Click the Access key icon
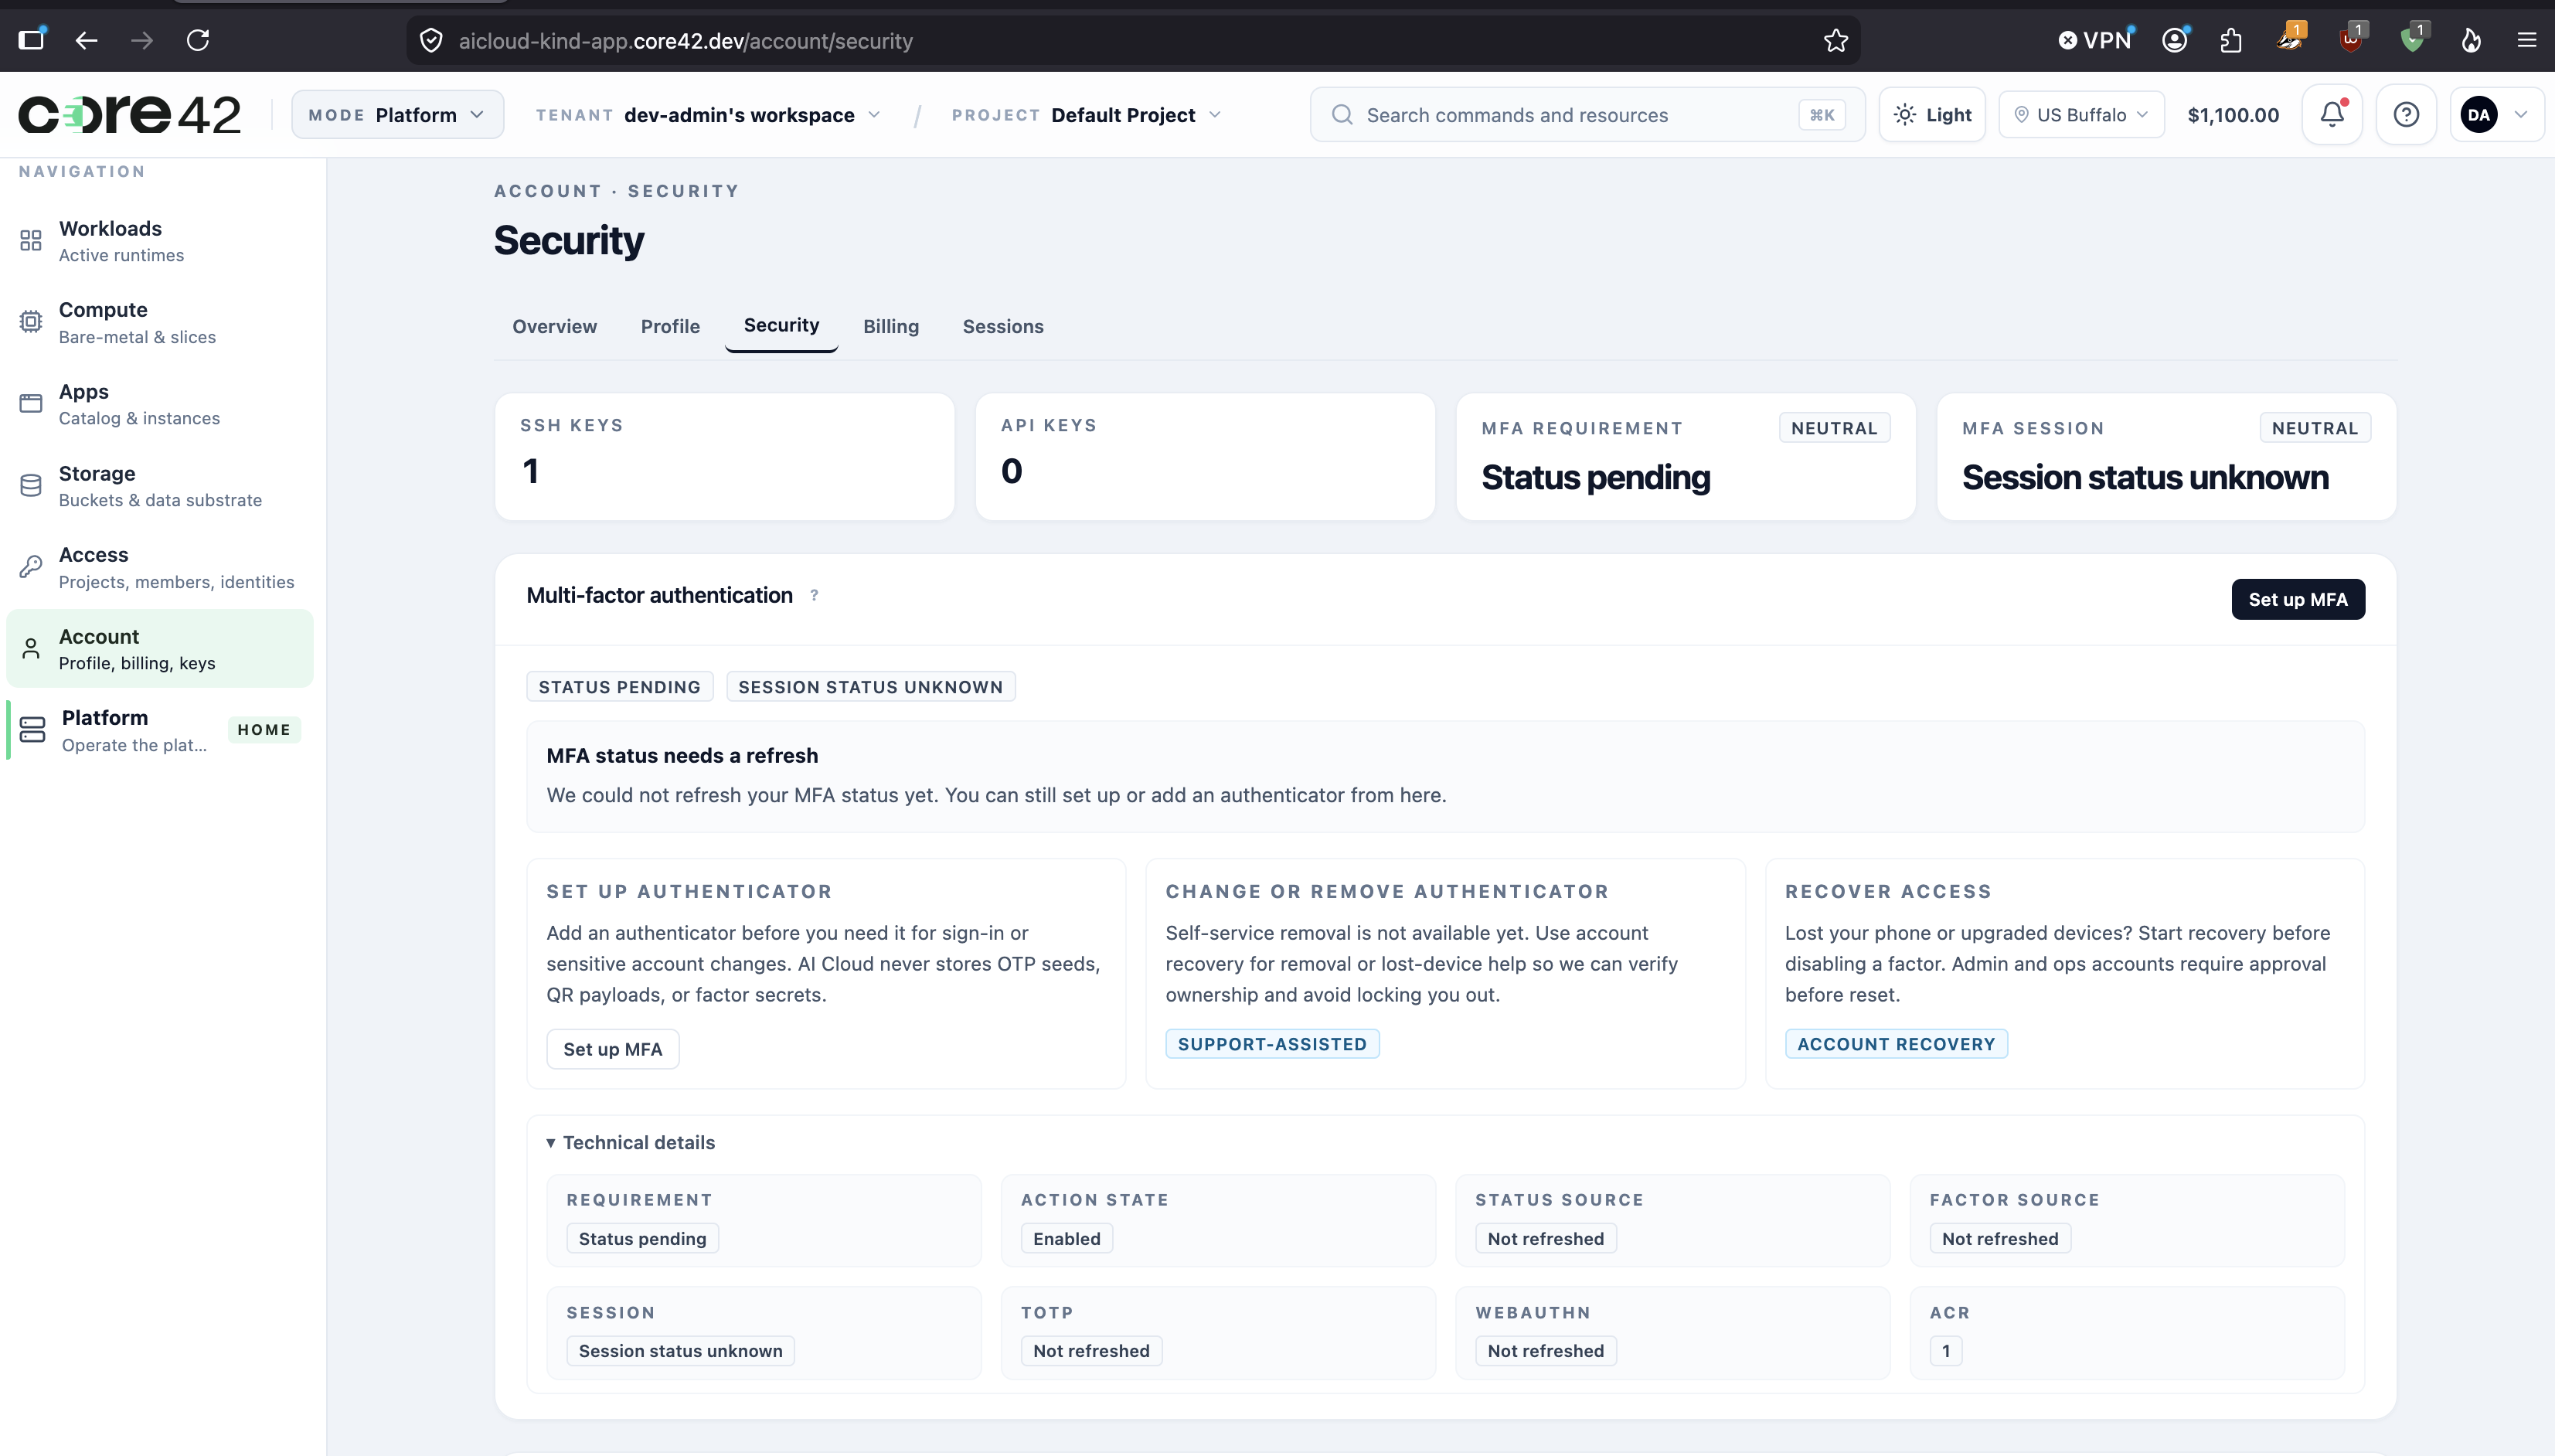 click(31, 567)
